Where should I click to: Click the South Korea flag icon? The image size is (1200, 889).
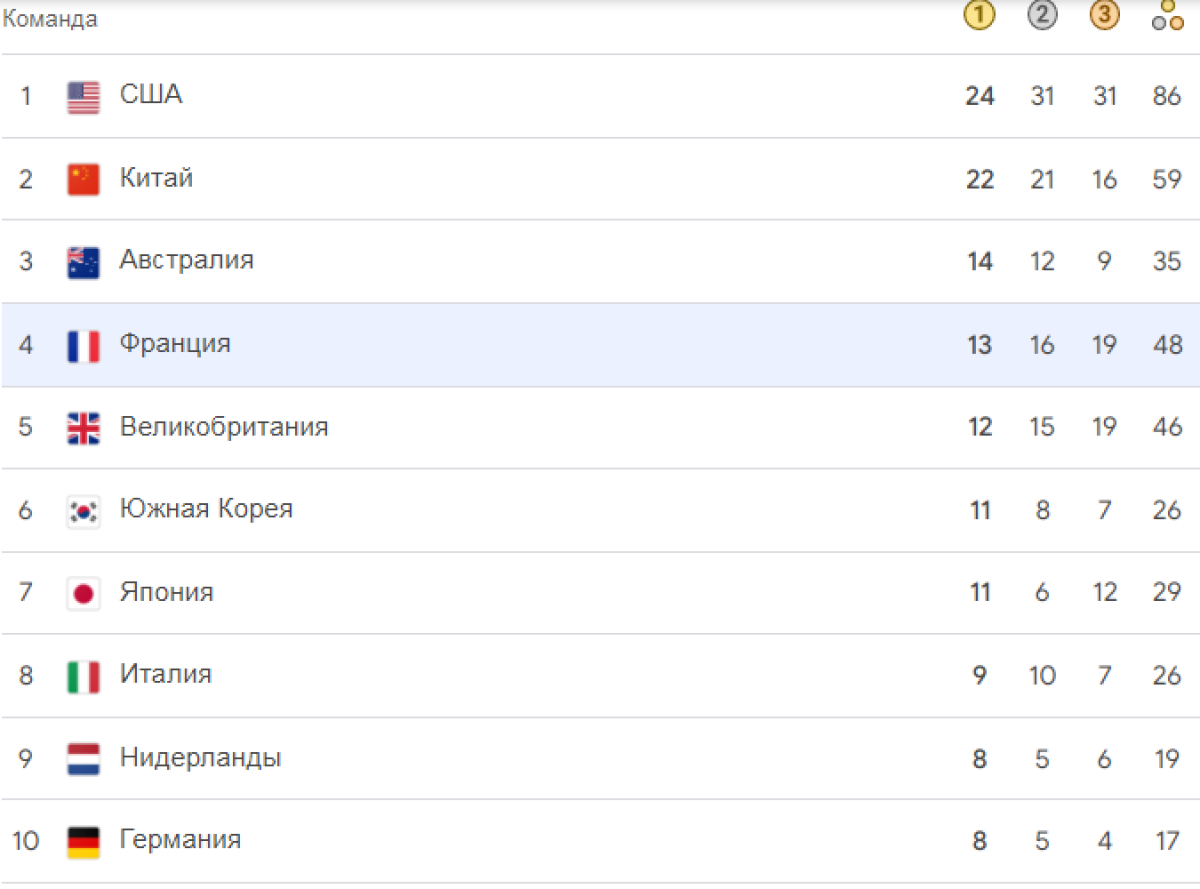tap(84, 511)
